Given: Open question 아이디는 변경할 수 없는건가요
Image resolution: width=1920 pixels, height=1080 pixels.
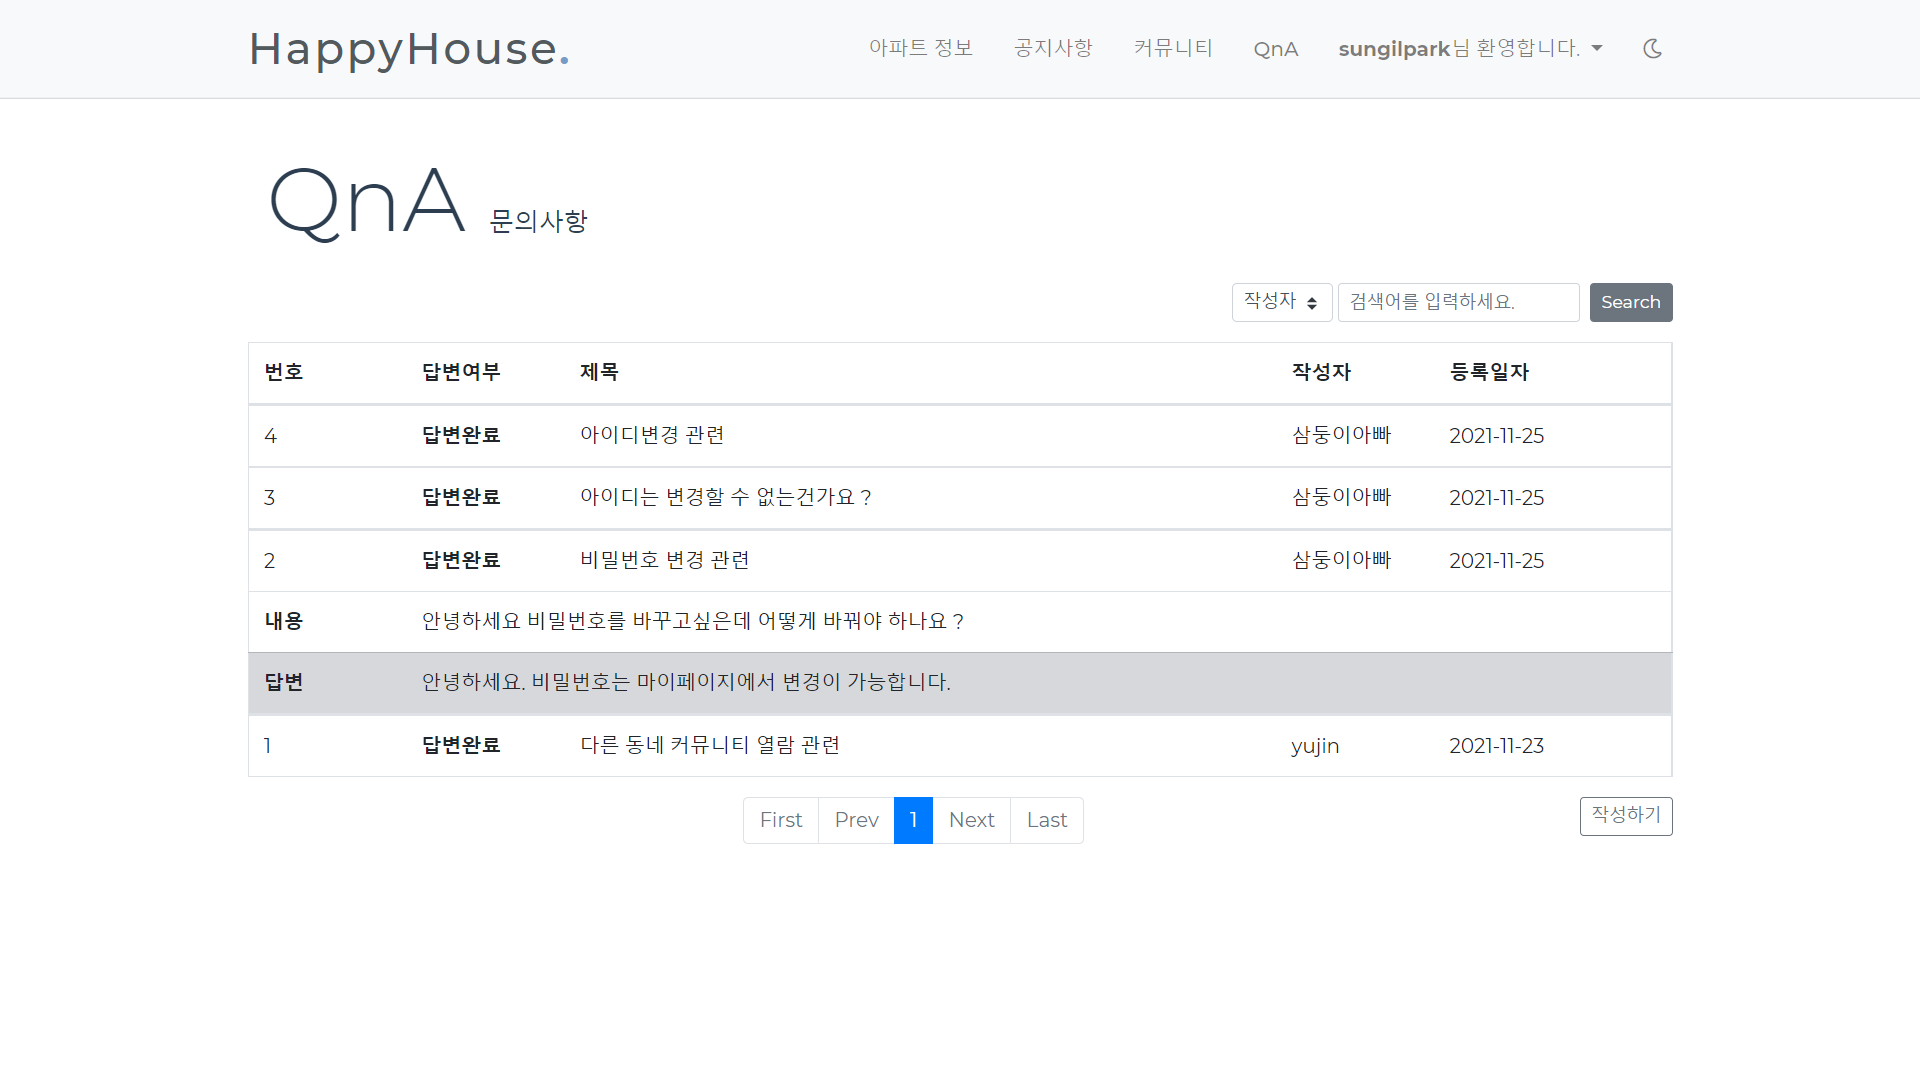Looking at the screenshot, I should 726,497.
